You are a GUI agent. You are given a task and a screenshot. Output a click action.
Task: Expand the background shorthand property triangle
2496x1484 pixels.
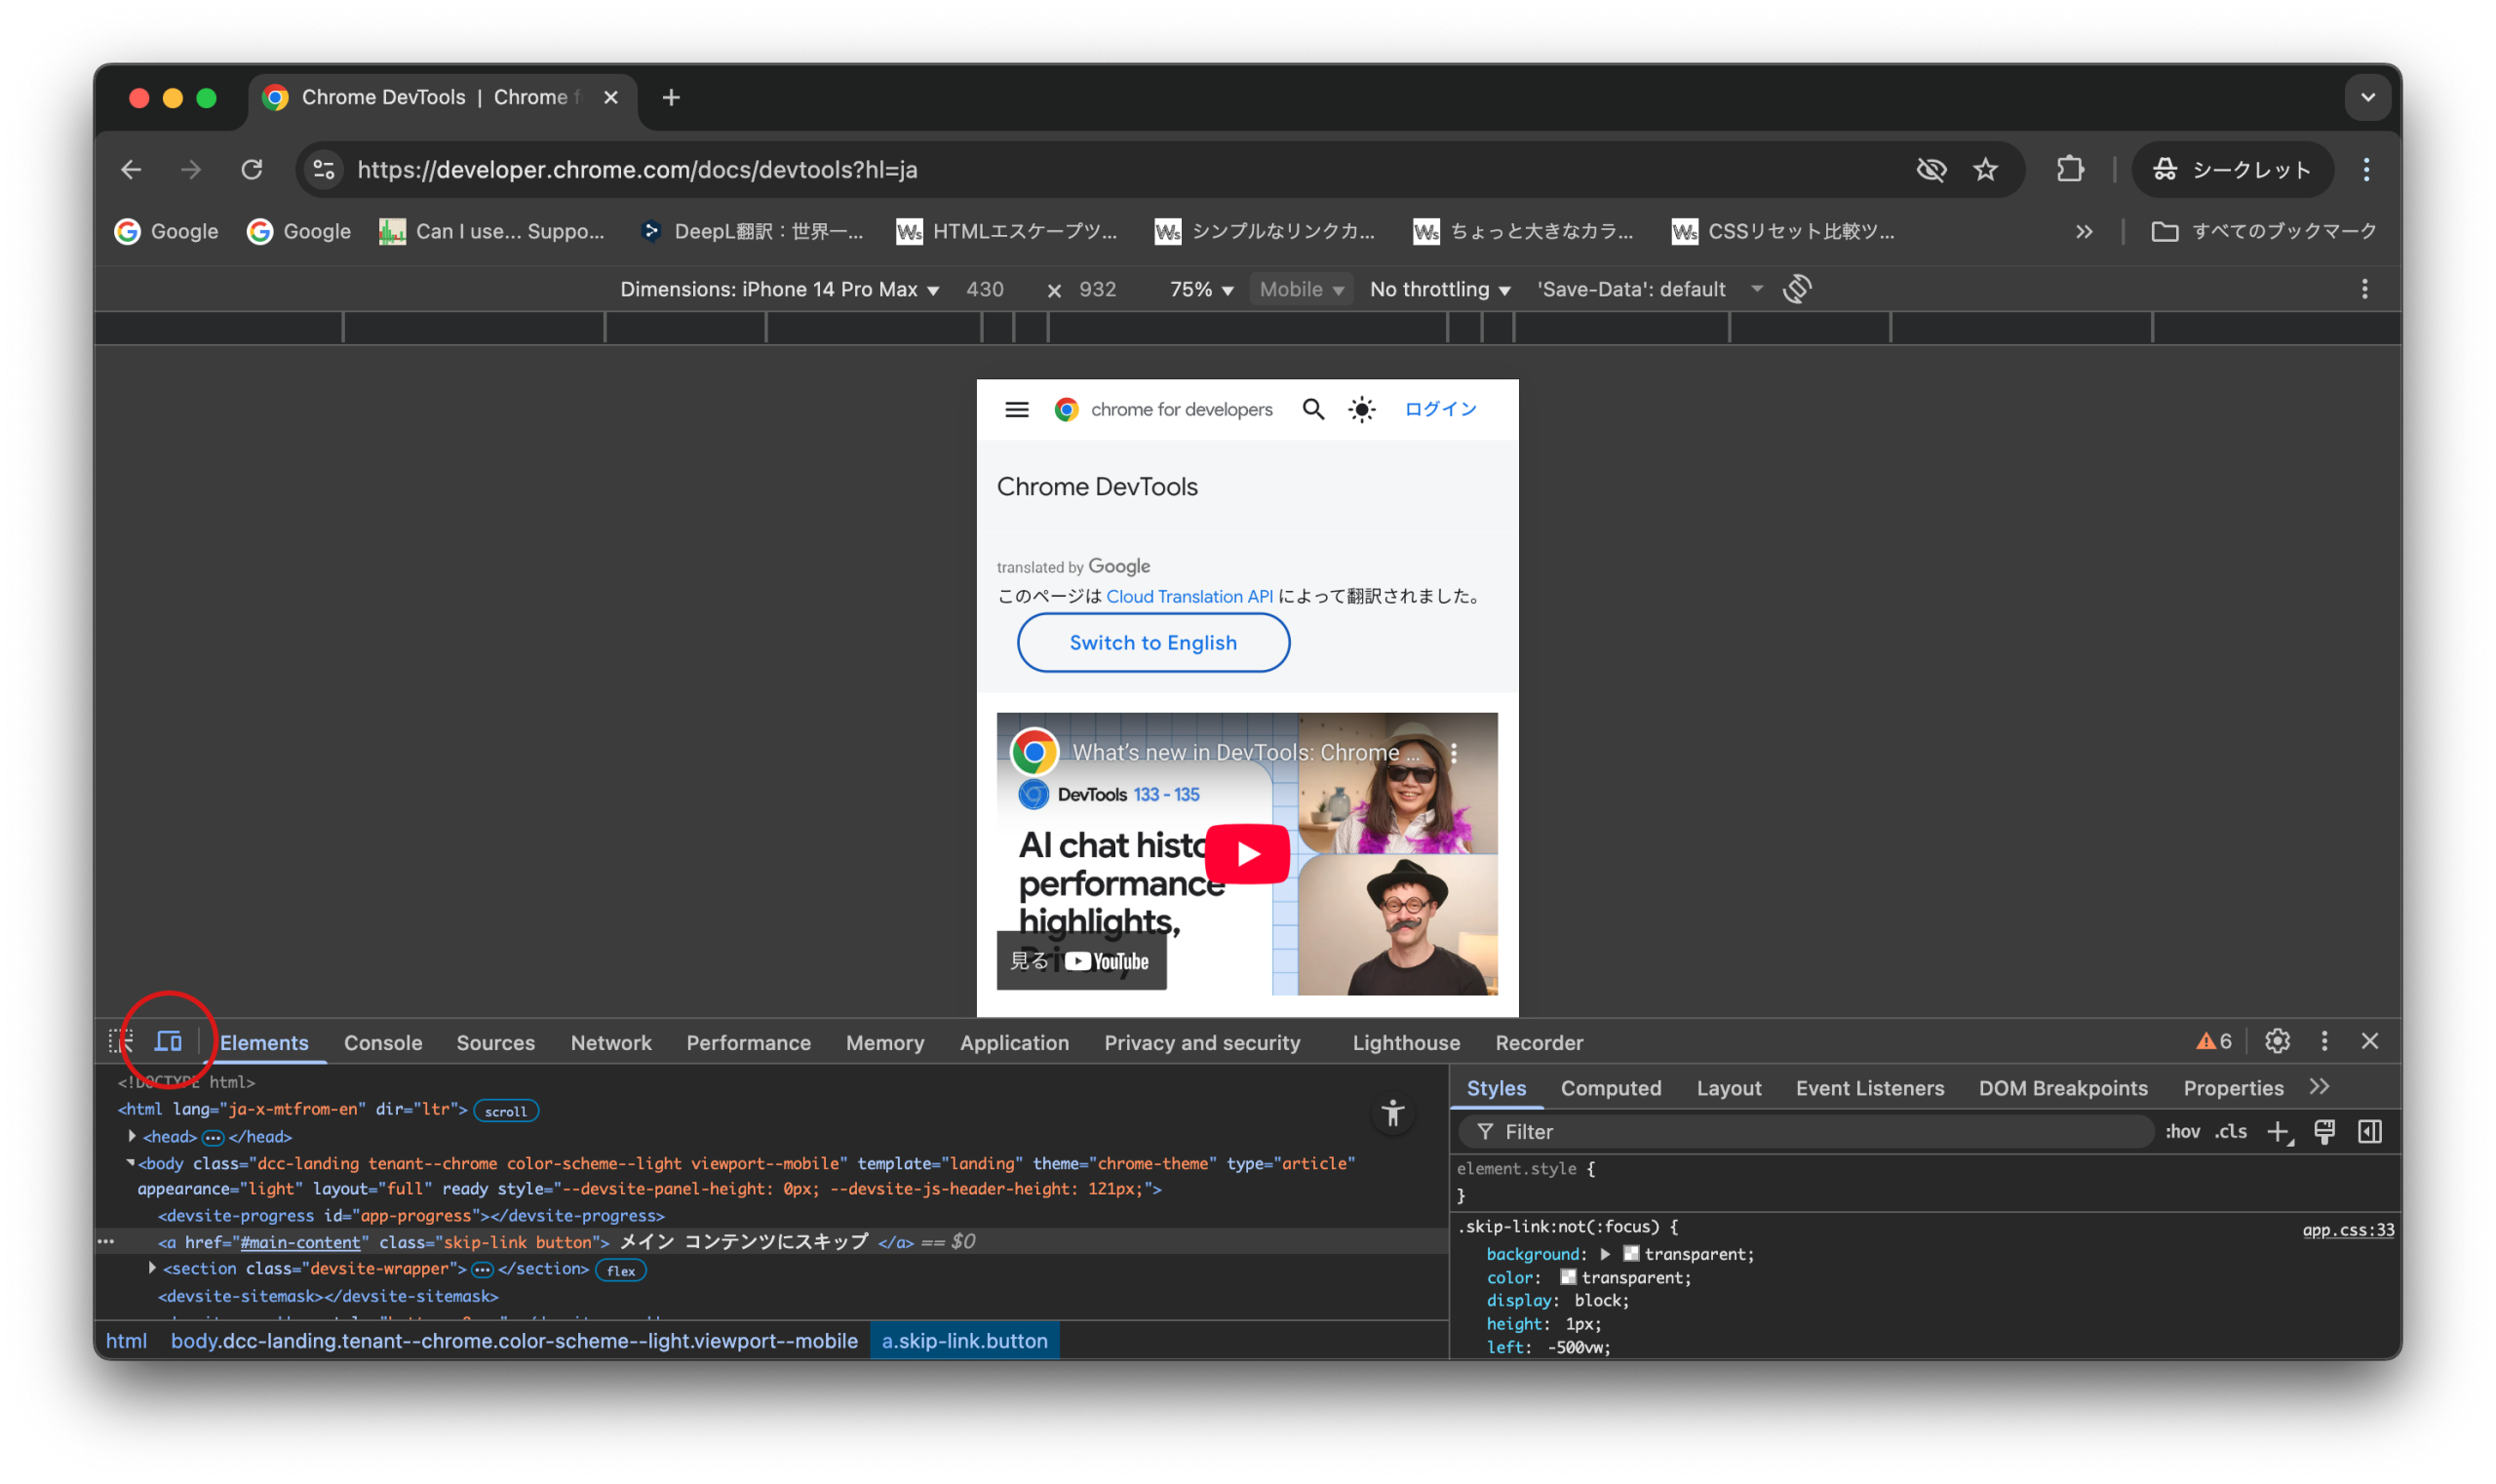[1604, 1253]
